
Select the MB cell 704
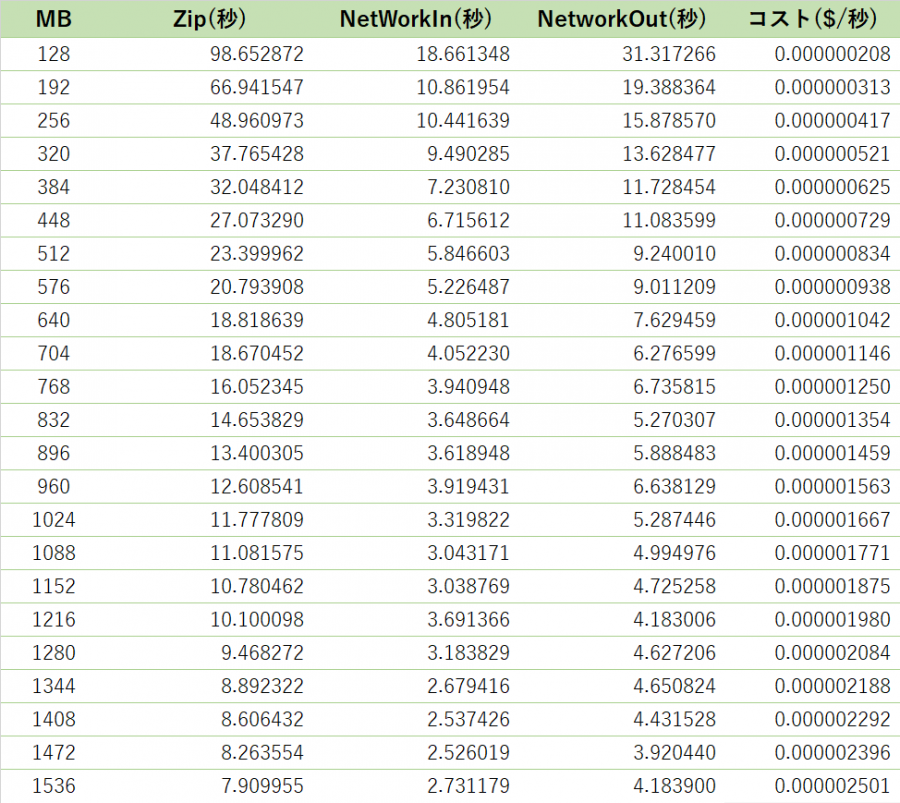[53, 354]
